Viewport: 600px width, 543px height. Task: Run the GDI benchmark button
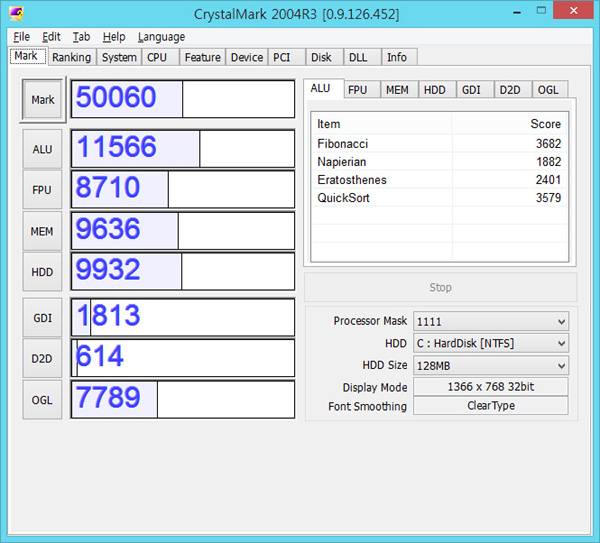coord(42,318)
